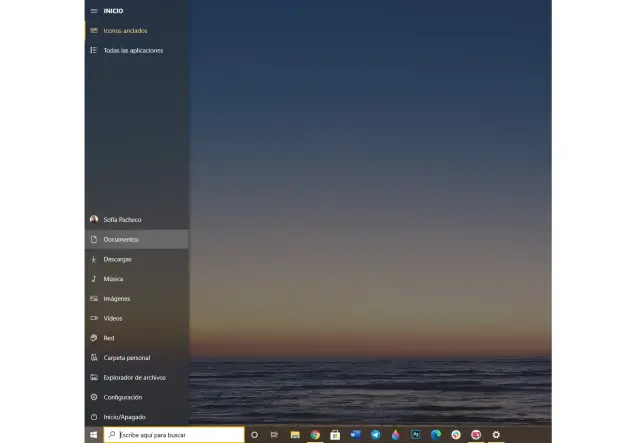Select Iconos anclados view
This screenshot has height=443, width=640.
point(125,31)
